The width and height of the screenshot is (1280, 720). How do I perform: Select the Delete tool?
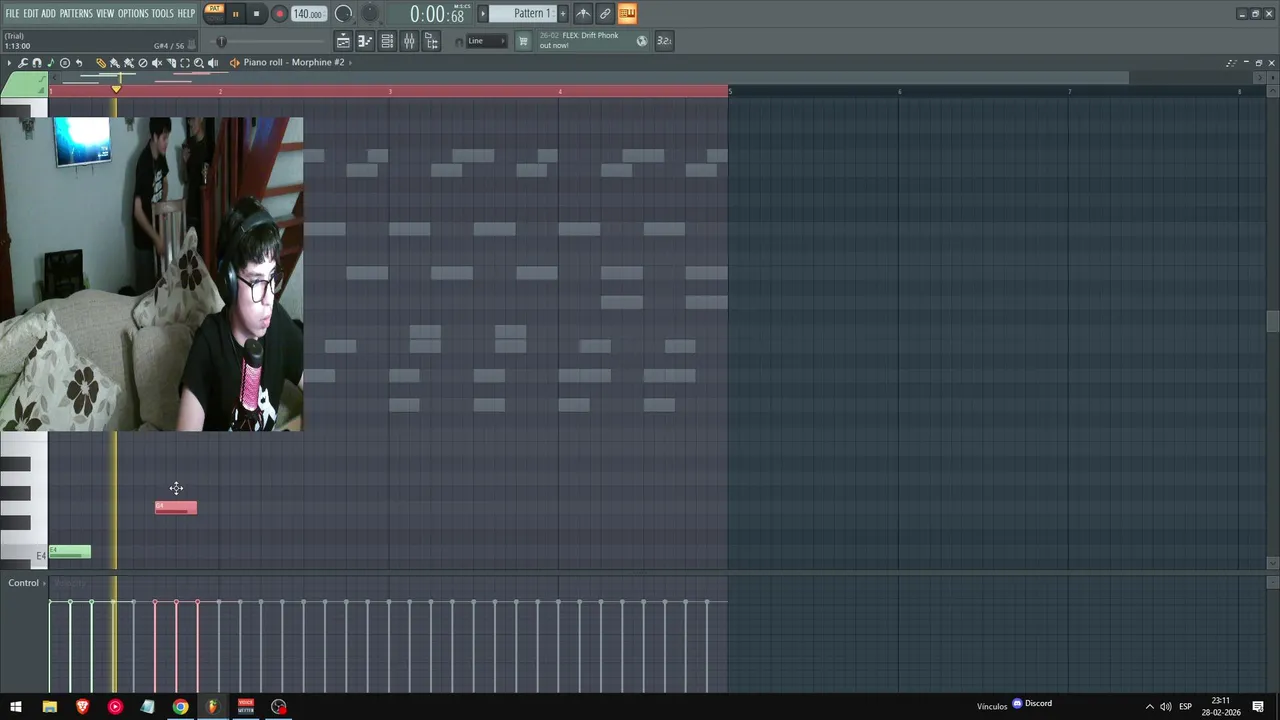(x=143, y=63)
